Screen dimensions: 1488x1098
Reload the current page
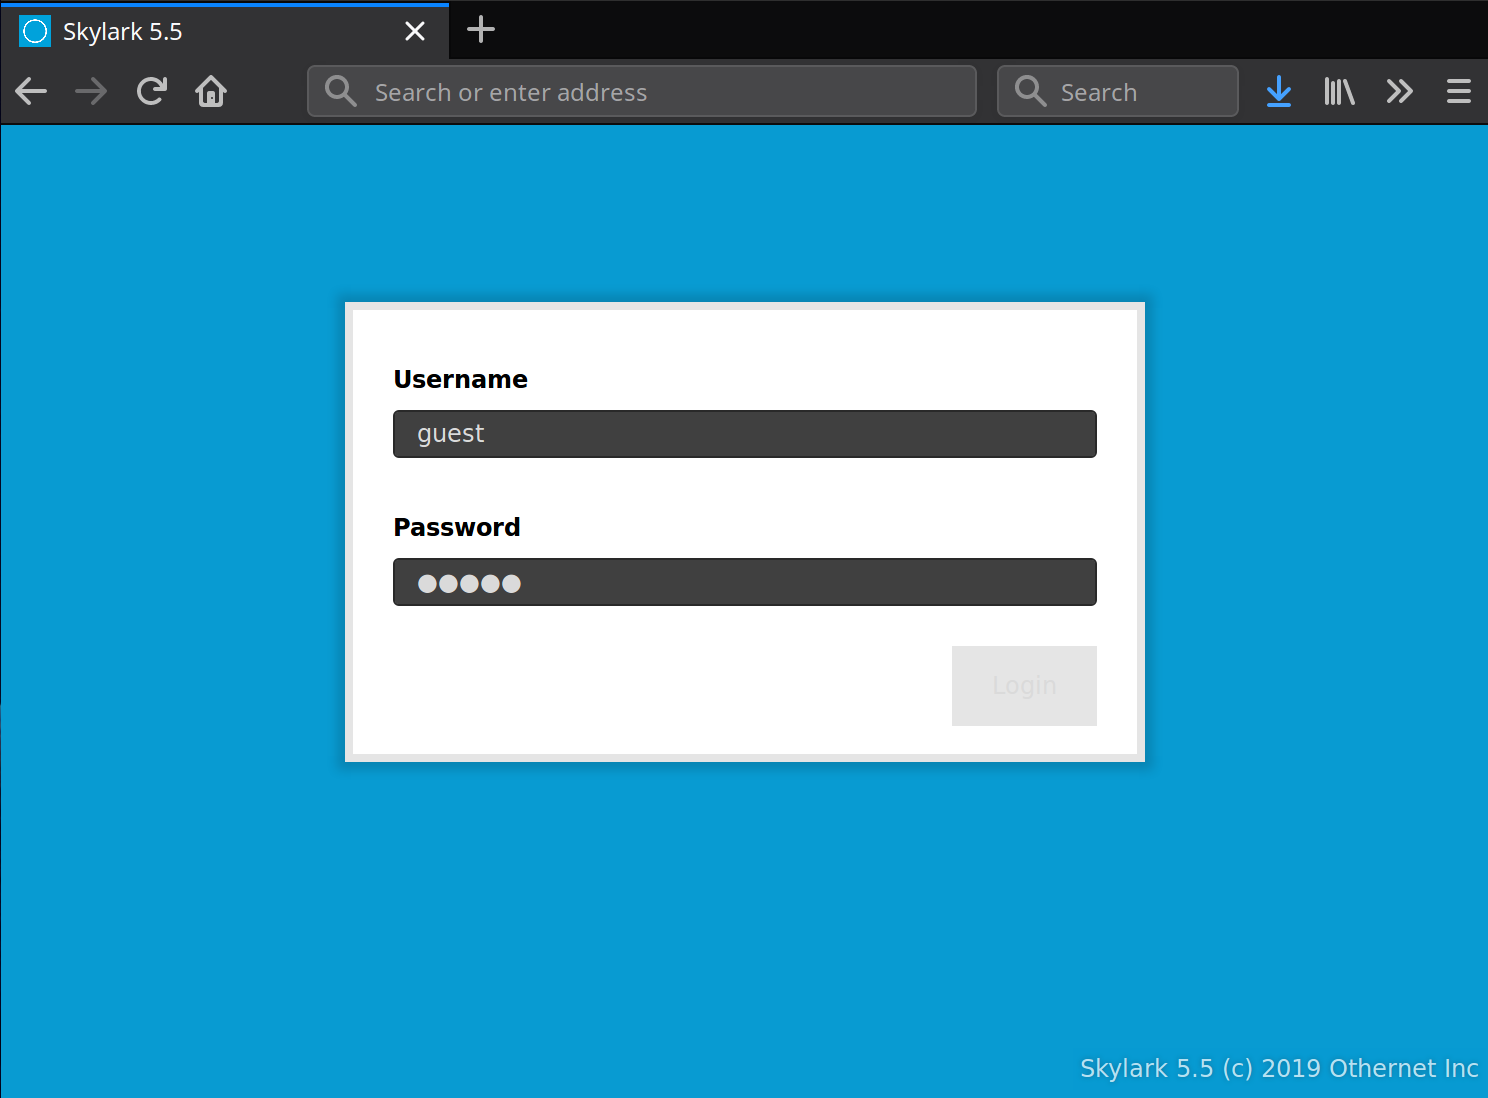pos(151,92)
